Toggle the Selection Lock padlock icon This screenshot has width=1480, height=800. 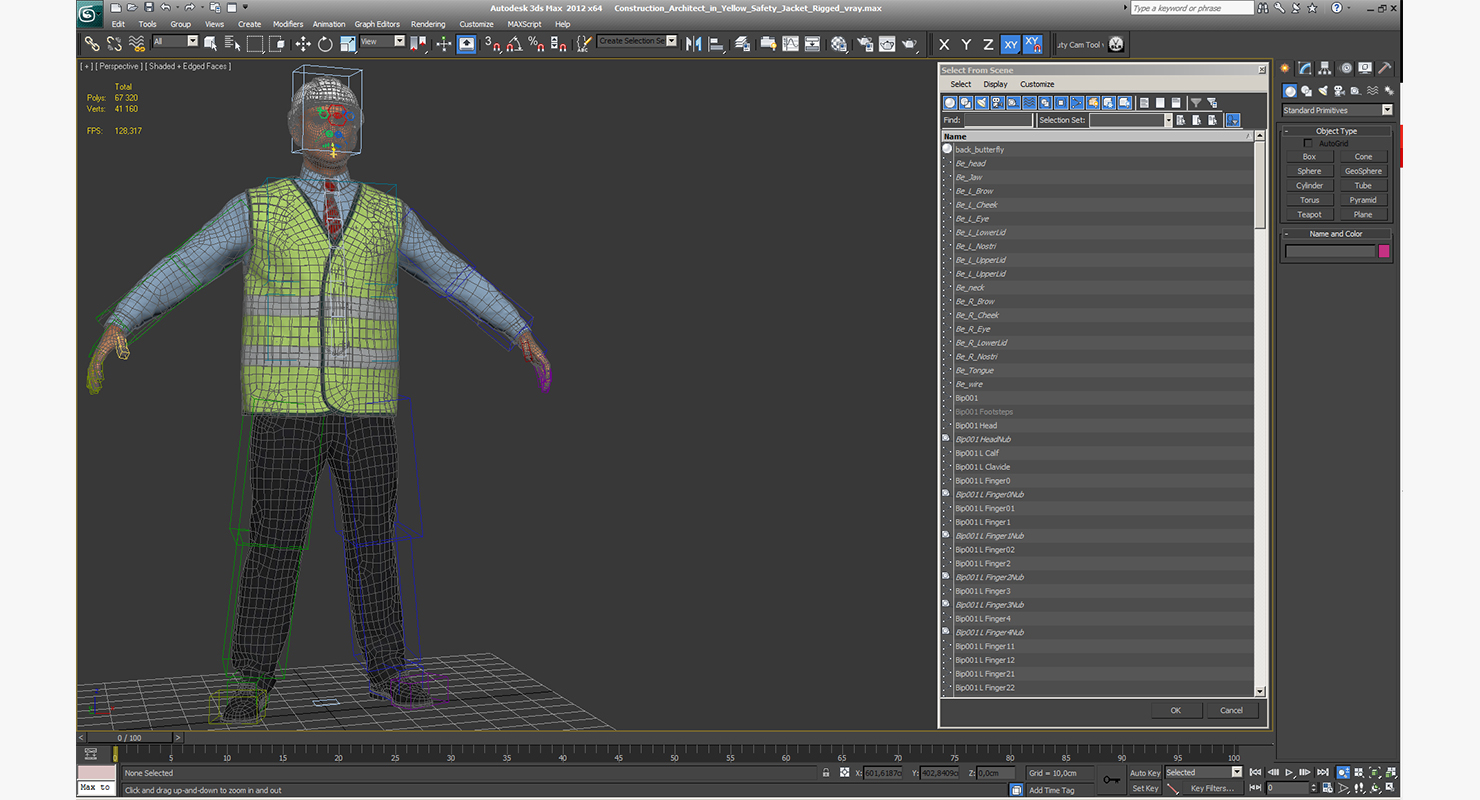[825, 773]
